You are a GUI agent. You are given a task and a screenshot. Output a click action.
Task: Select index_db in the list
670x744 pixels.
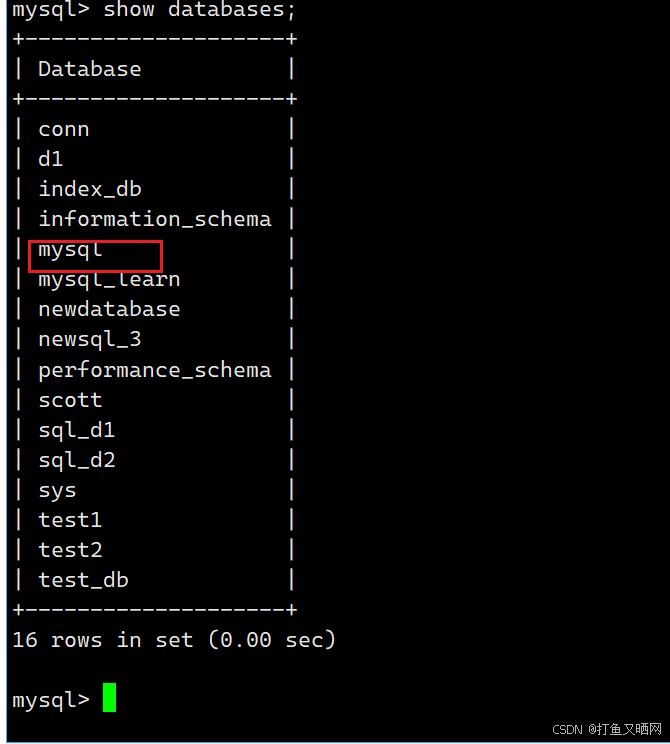coord(90,189)
